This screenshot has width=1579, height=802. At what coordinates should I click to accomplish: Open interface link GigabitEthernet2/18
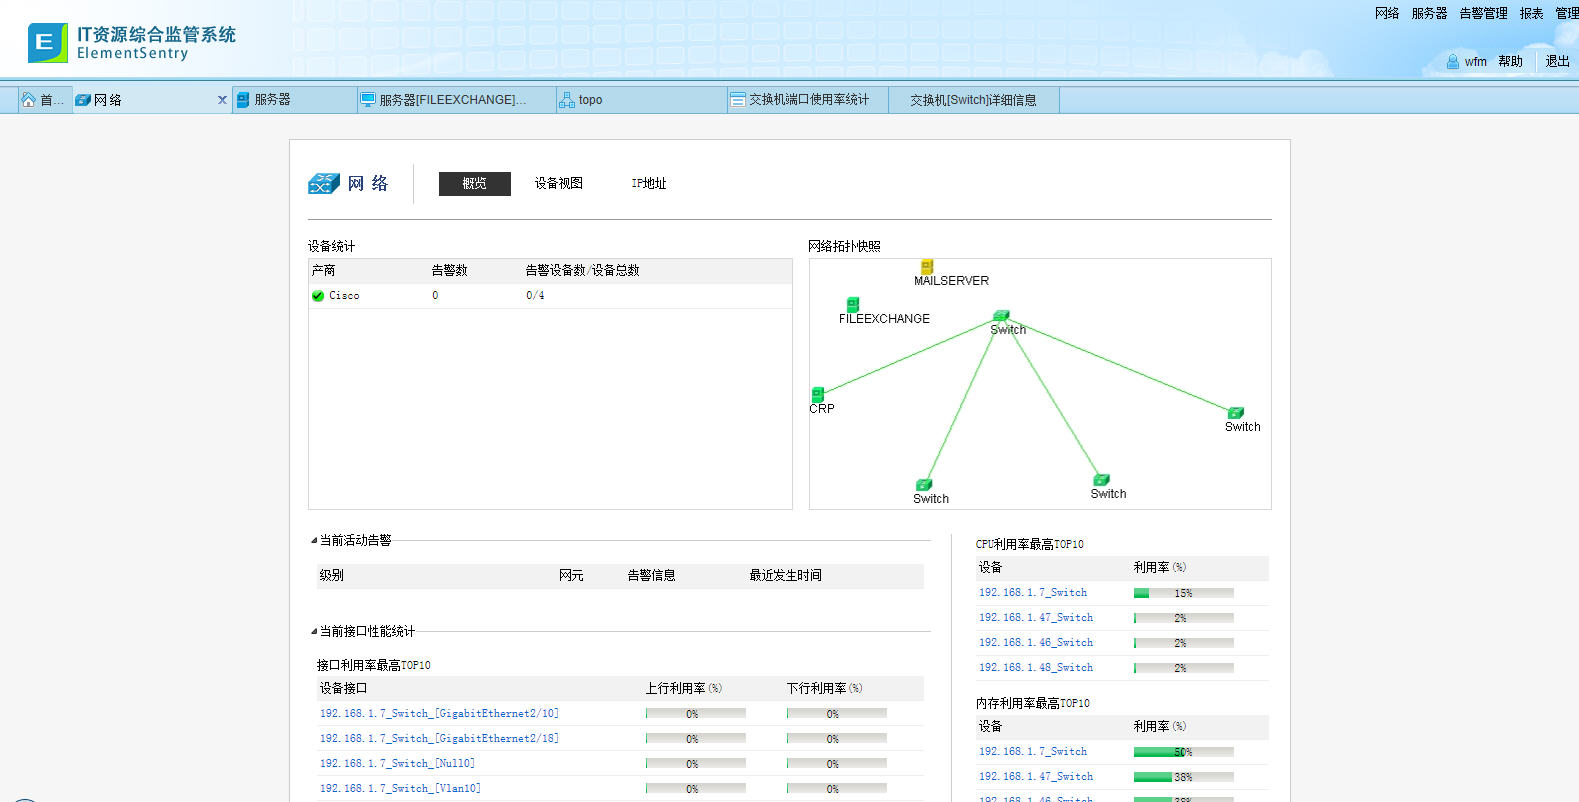439,739
